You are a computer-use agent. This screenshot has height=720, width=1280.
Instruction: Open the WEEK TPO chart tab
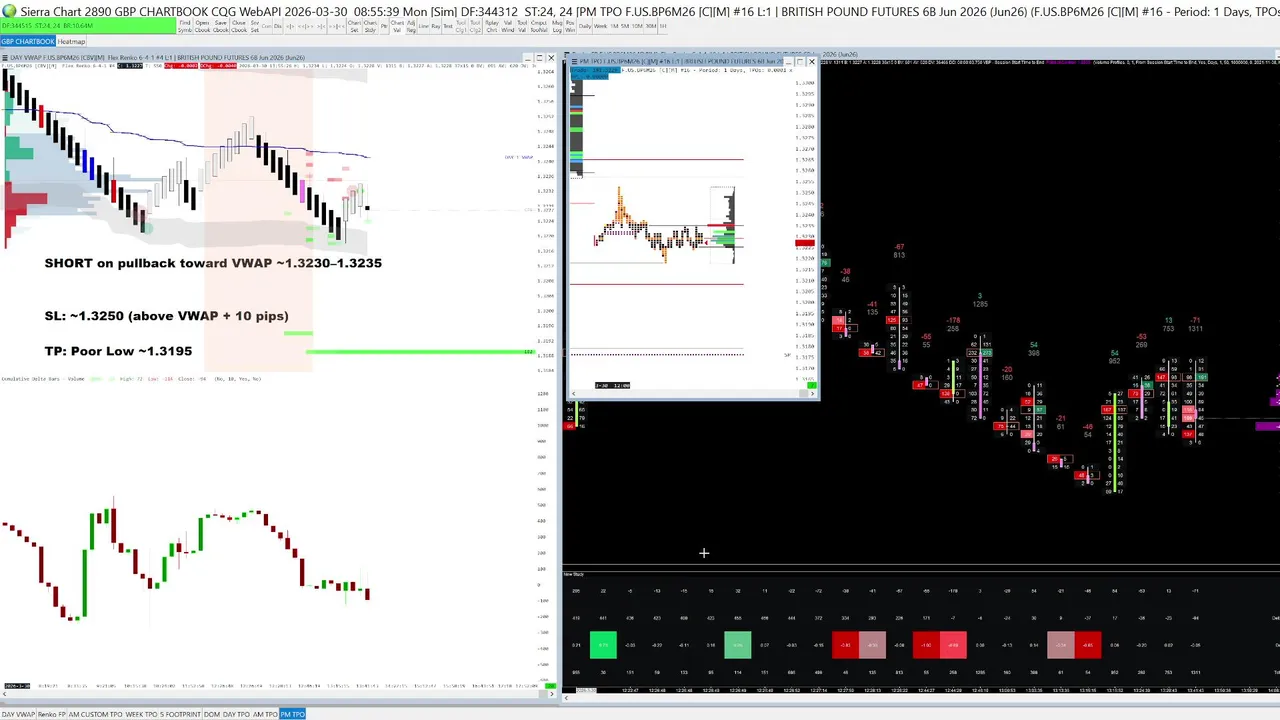tap(141, 714)
